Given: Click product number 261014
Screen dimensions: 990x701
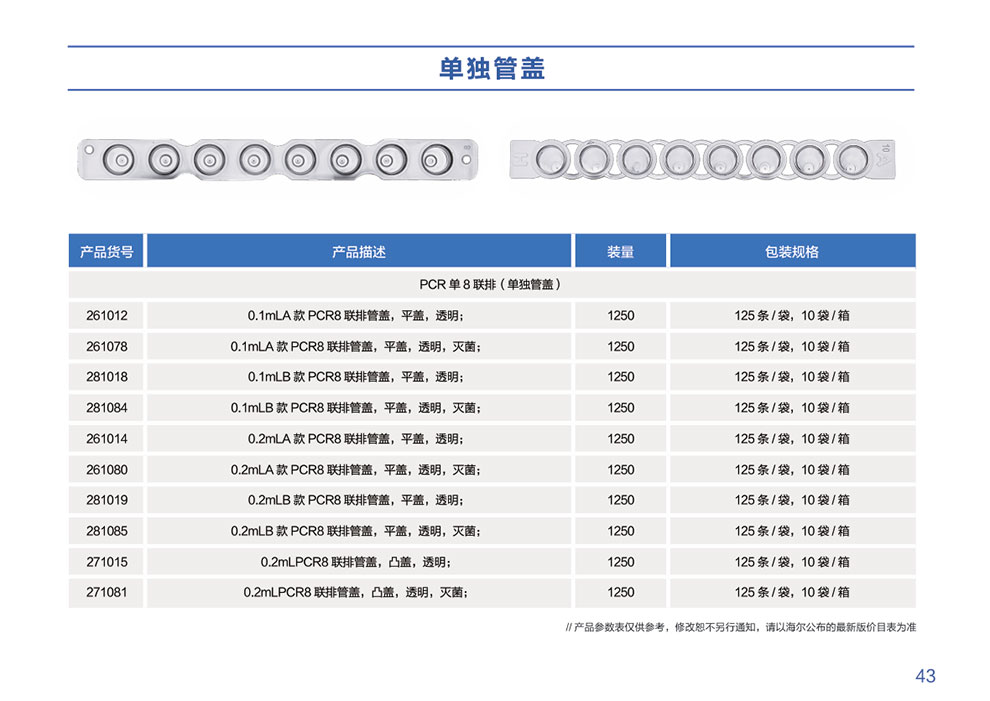Looking at the screenshot, I should click(x=107, y=439).
